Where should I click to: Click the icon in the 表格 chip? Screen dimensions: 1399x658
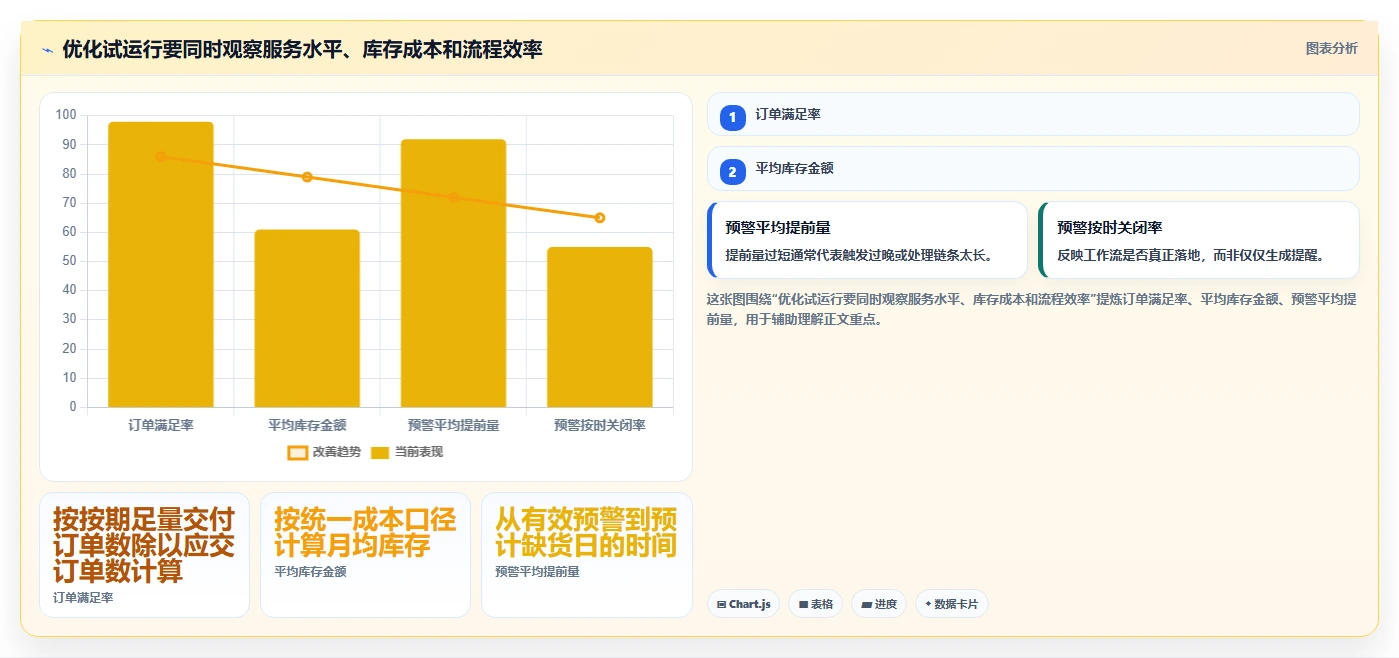803,605
